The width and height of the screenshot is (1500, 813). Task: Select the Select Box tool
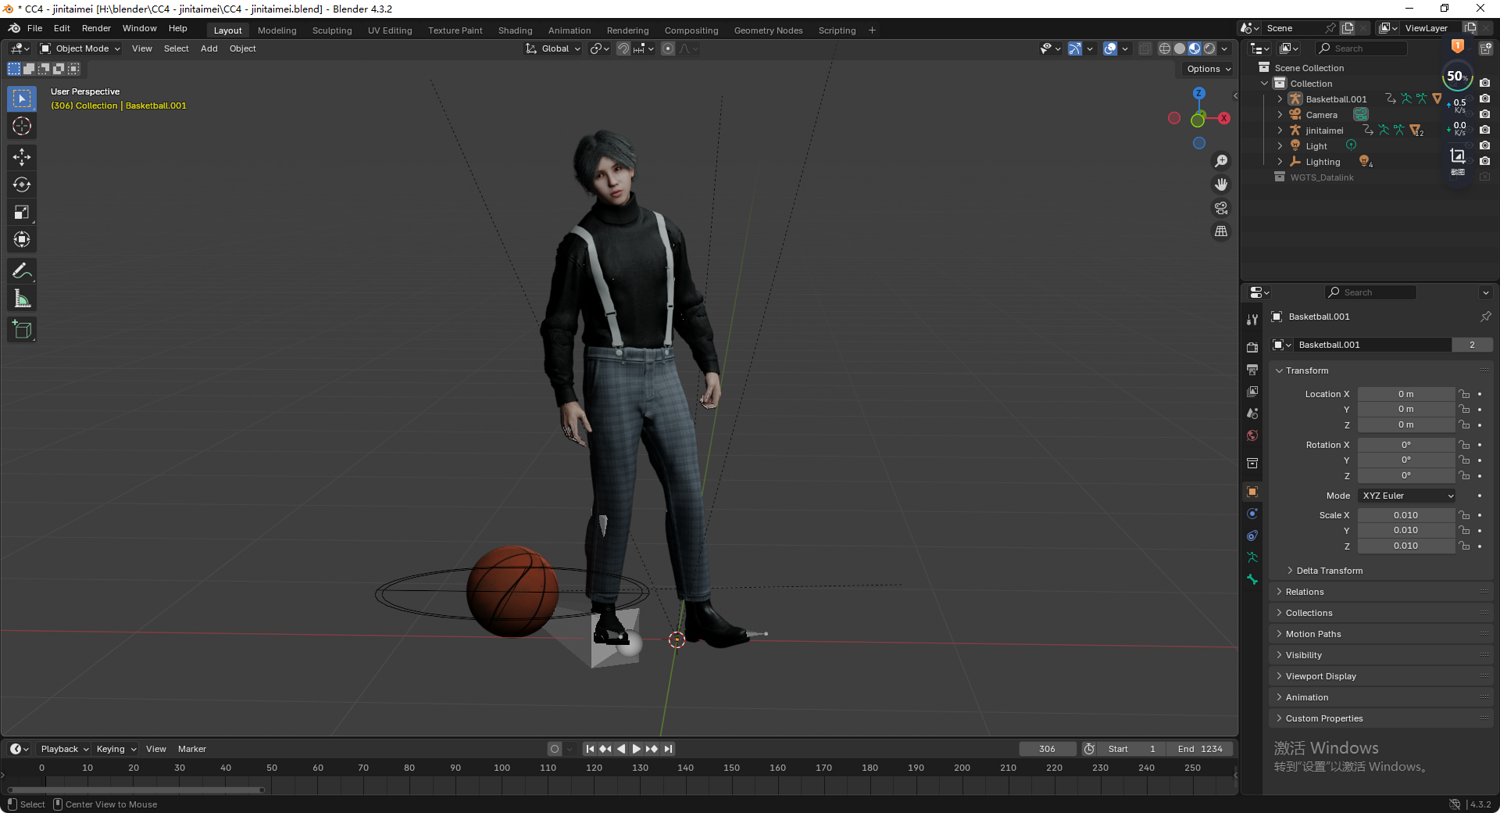[x=22, y=99]
